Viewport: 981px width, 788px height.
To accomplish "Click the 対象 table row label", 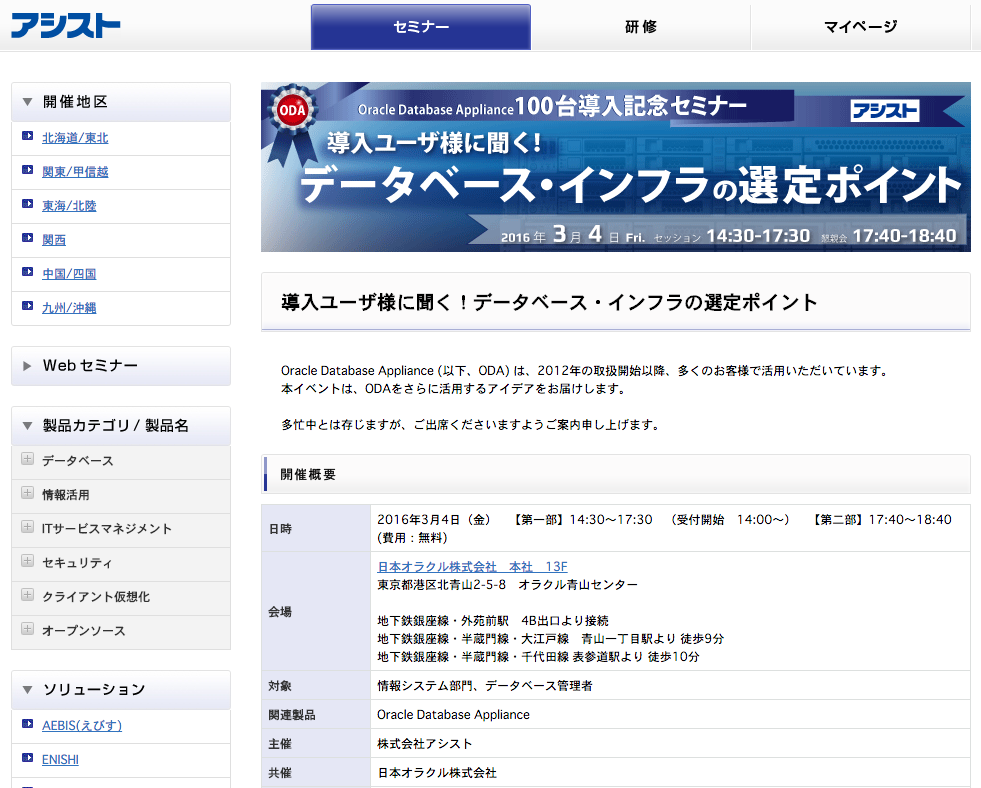I will point(280,686).
